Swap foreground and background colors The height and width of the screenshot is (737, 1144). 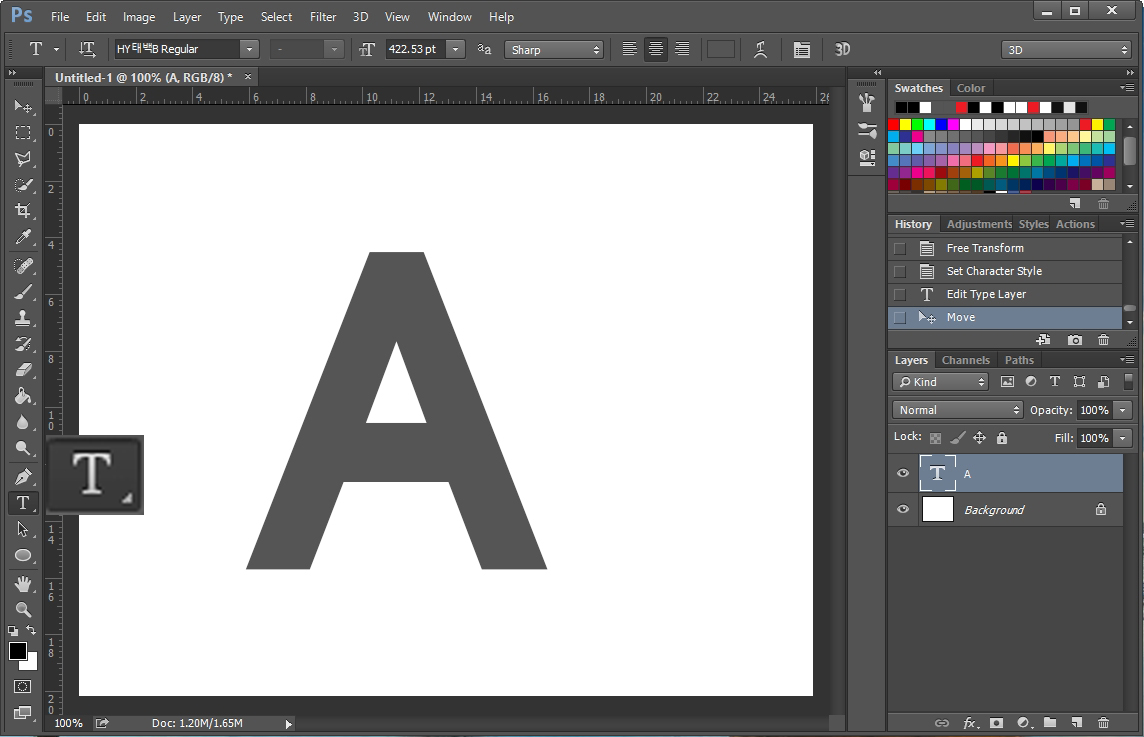click(31, 630)
